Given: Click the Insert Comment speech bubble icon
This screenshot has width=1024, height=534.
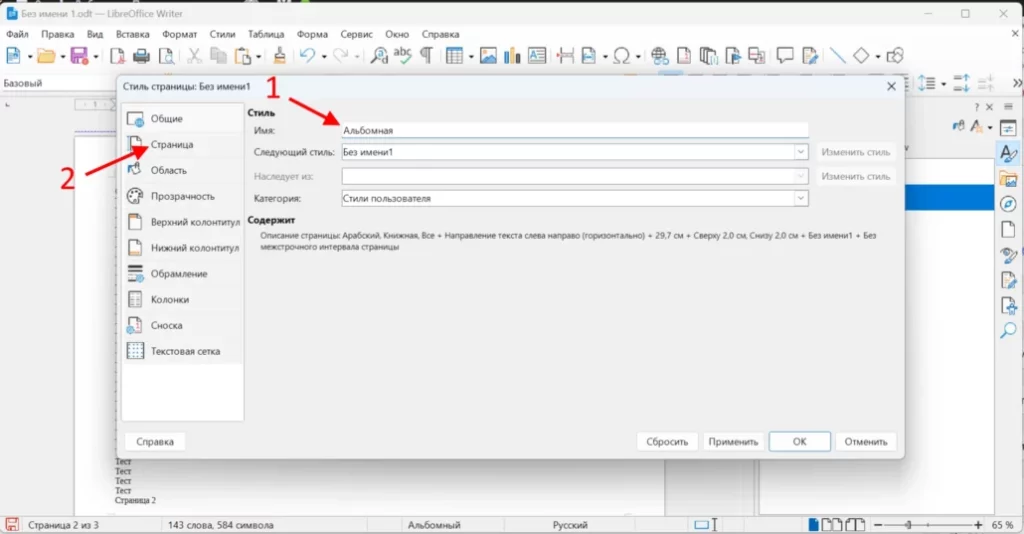Looking at the screenshot, I should click(x=785, y=56).
